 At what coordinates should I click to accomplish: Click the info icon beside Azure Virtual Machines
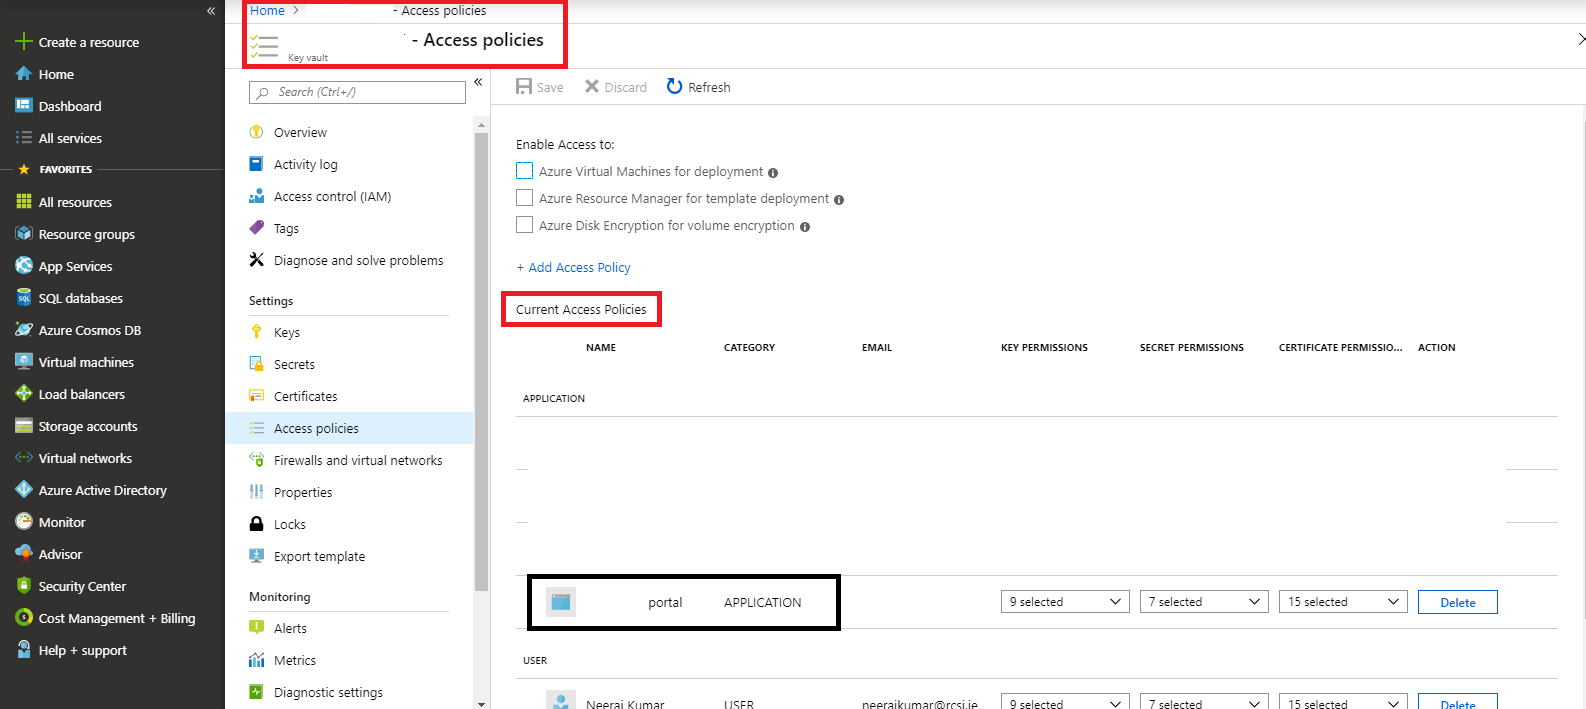[x=773, y=173]
